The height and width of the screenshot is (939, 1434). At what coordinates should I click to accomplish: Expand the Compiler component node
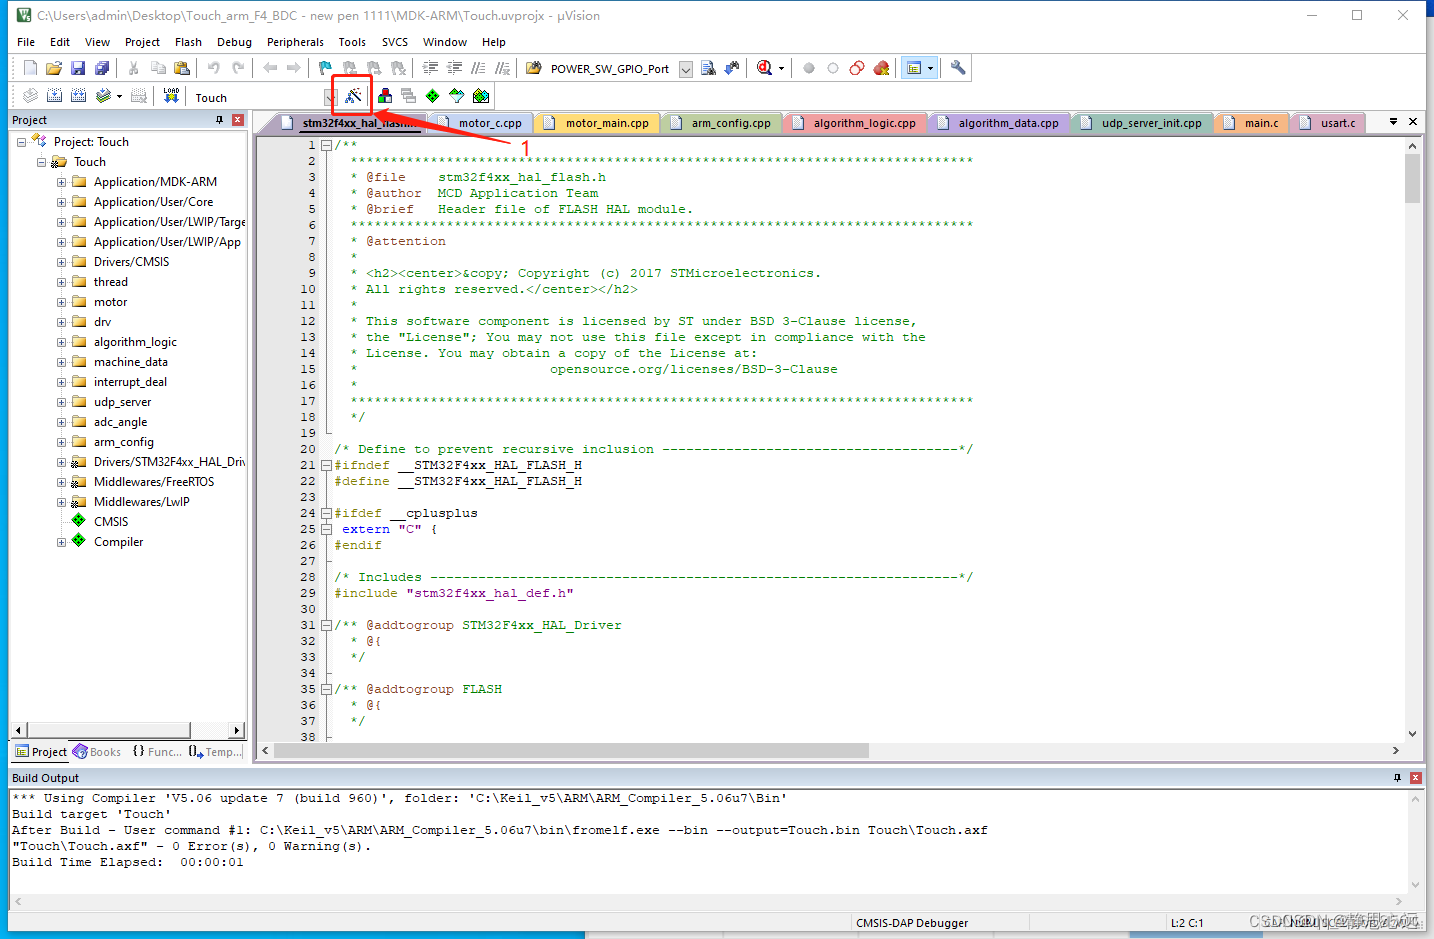(x=62, y=542)
